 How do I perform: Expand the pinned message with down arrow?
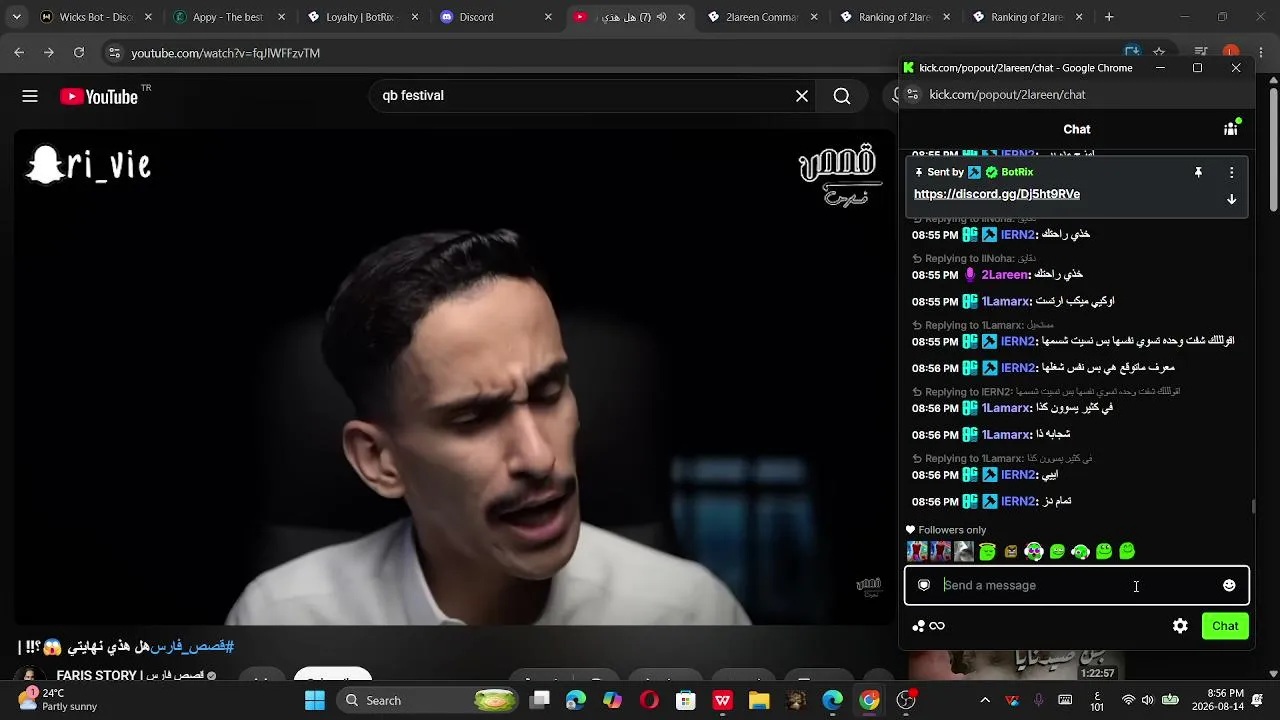[1231, 199]
